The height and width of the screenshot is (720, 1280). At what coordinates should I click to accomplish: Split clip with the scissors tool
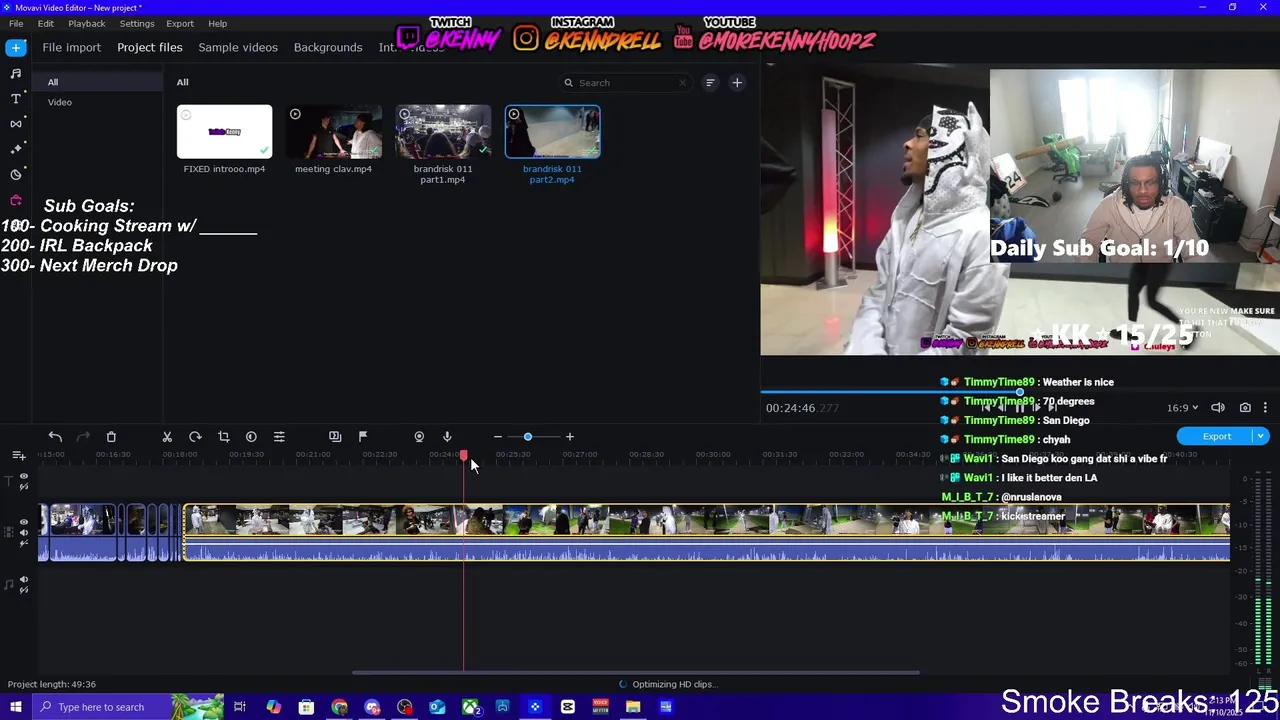click(x=167, y=437)
